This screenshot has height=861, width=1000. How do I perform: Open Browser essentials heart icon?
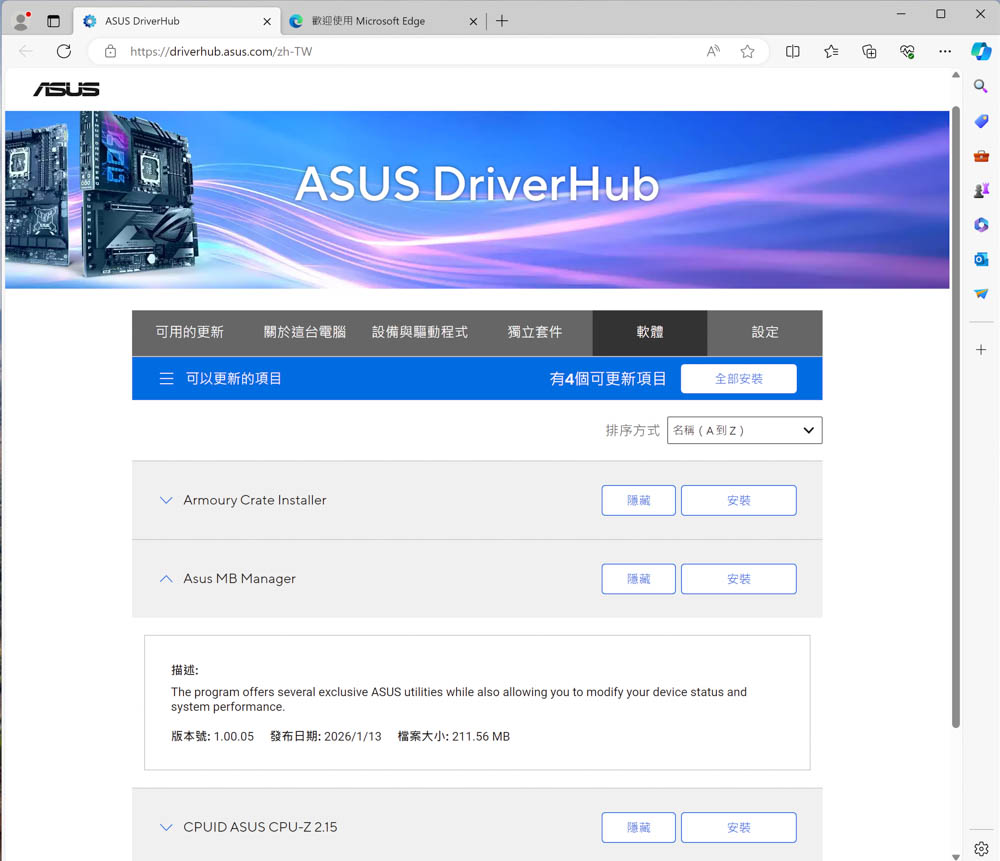point(907,51)
